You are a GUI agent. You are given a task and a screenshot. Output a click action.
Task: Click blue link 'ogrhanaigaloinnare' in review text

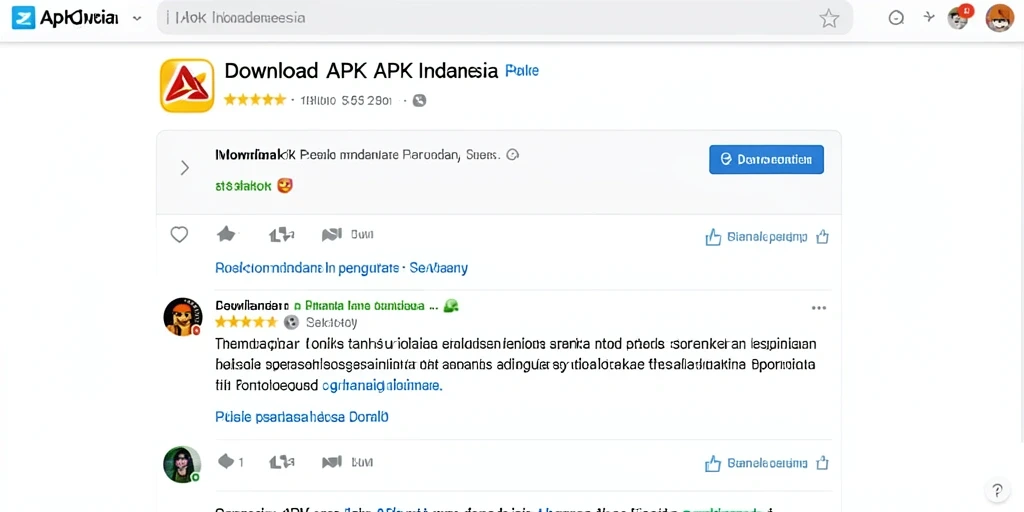[x=383, y=385]
